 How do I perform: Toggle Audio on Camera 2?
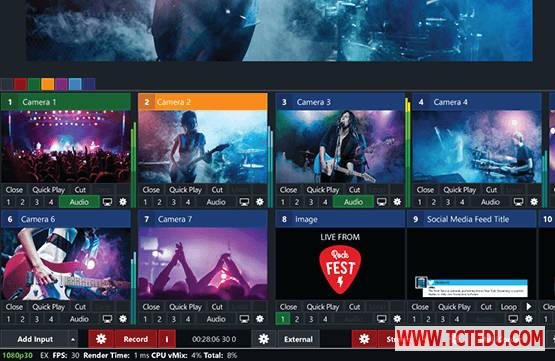[216, 202]
